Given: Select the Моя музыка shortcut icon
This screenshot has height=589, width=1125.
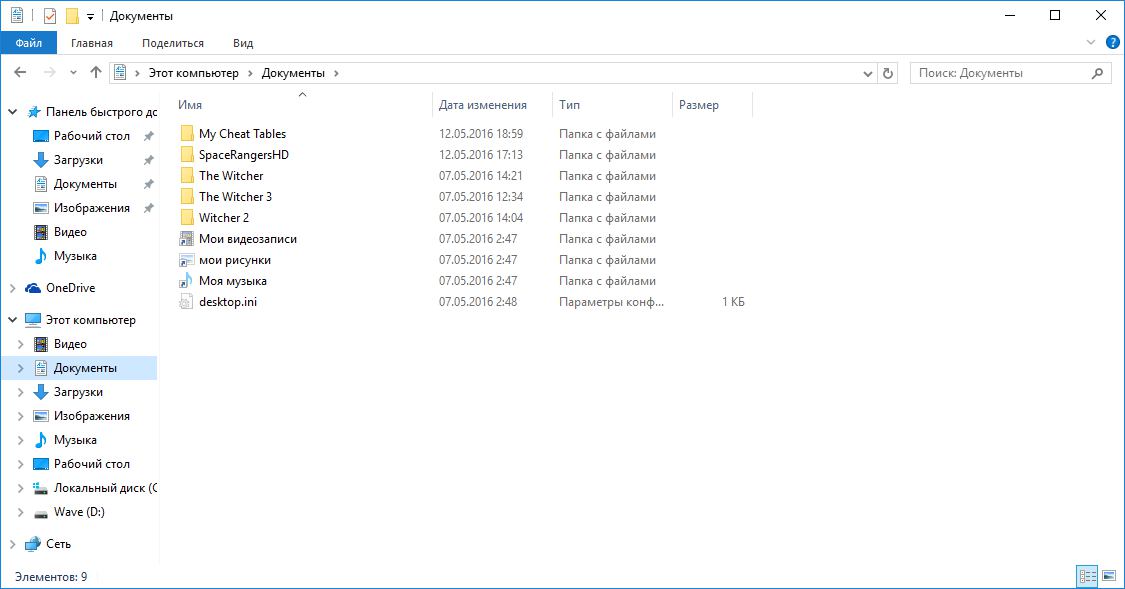Looking at the screenshot, I should [x=187, y=281].
